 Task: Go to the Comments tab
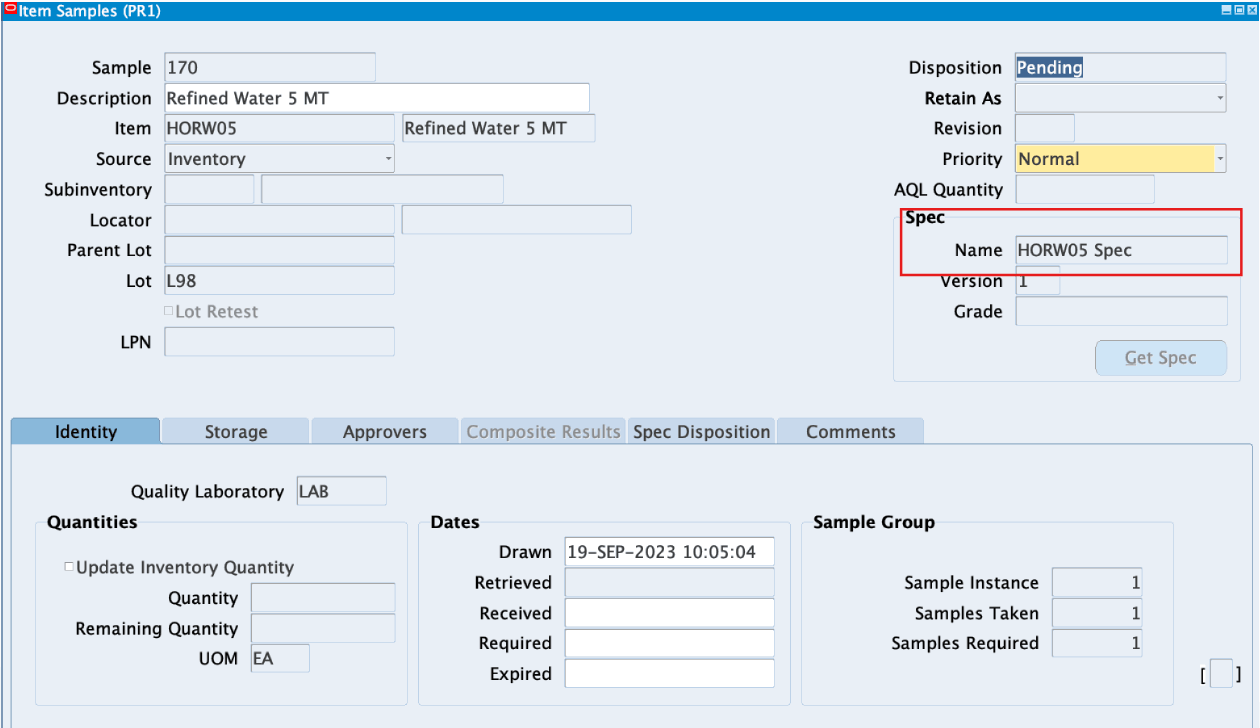851,432
